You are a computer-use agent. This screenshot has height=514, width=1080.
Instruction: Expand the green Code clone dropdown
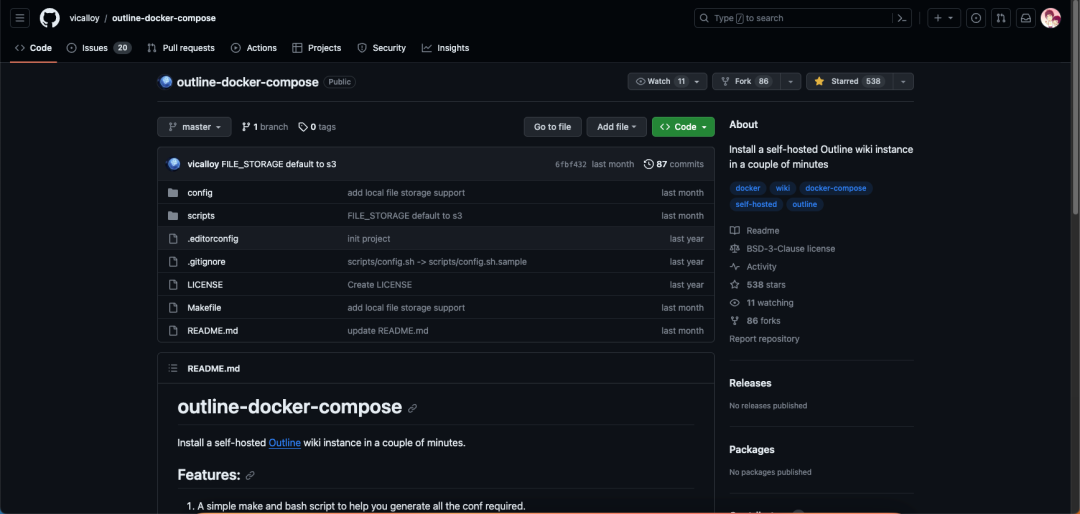(683, 127)
